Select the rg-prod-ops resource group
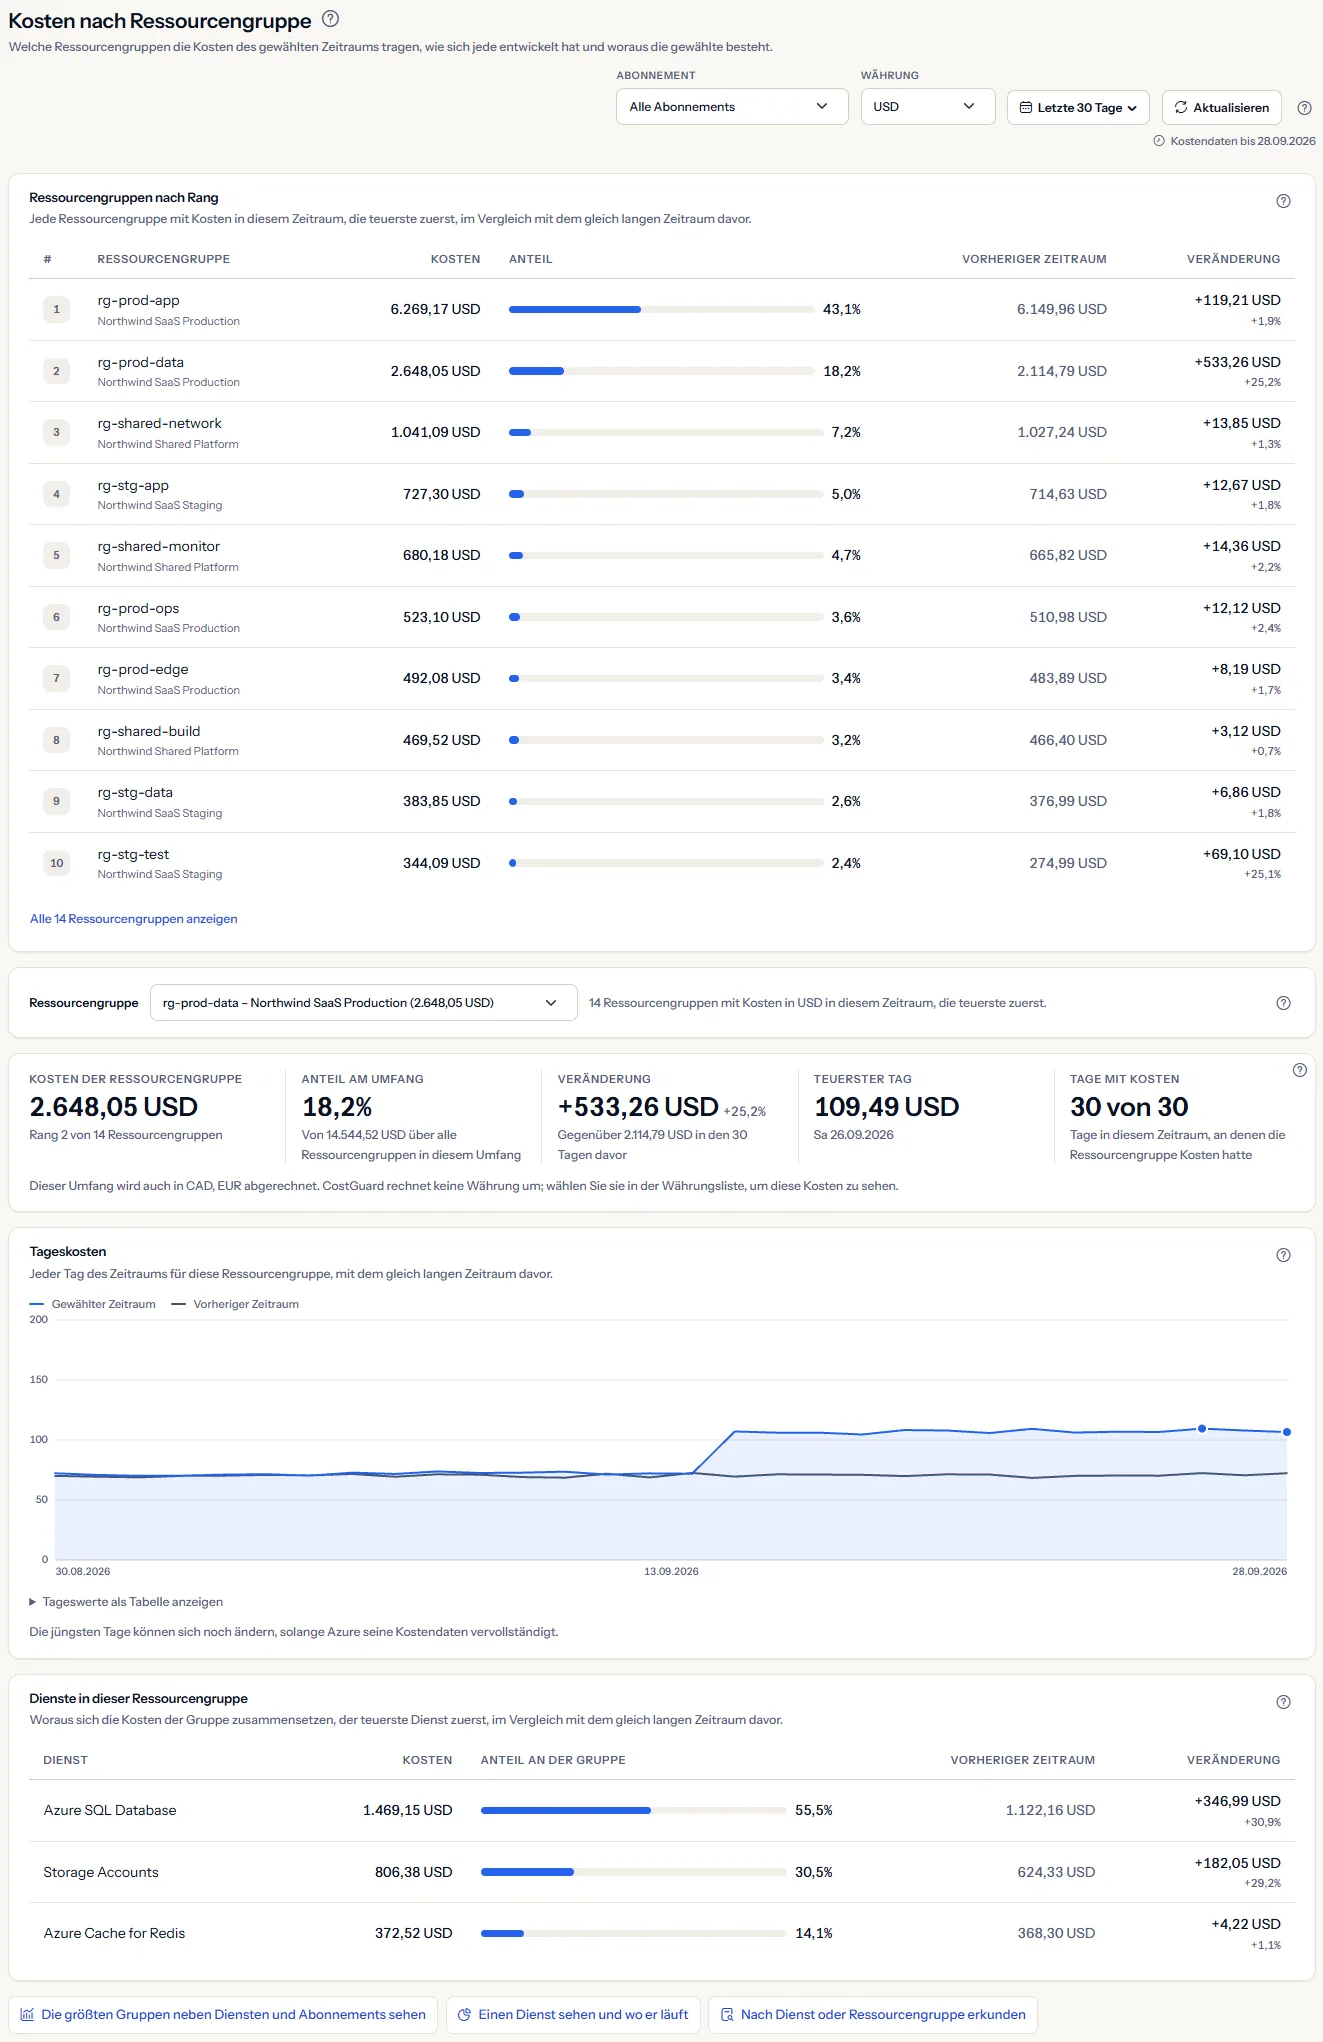Viewport: 1323px width, 2042px height. click(138, 608)
